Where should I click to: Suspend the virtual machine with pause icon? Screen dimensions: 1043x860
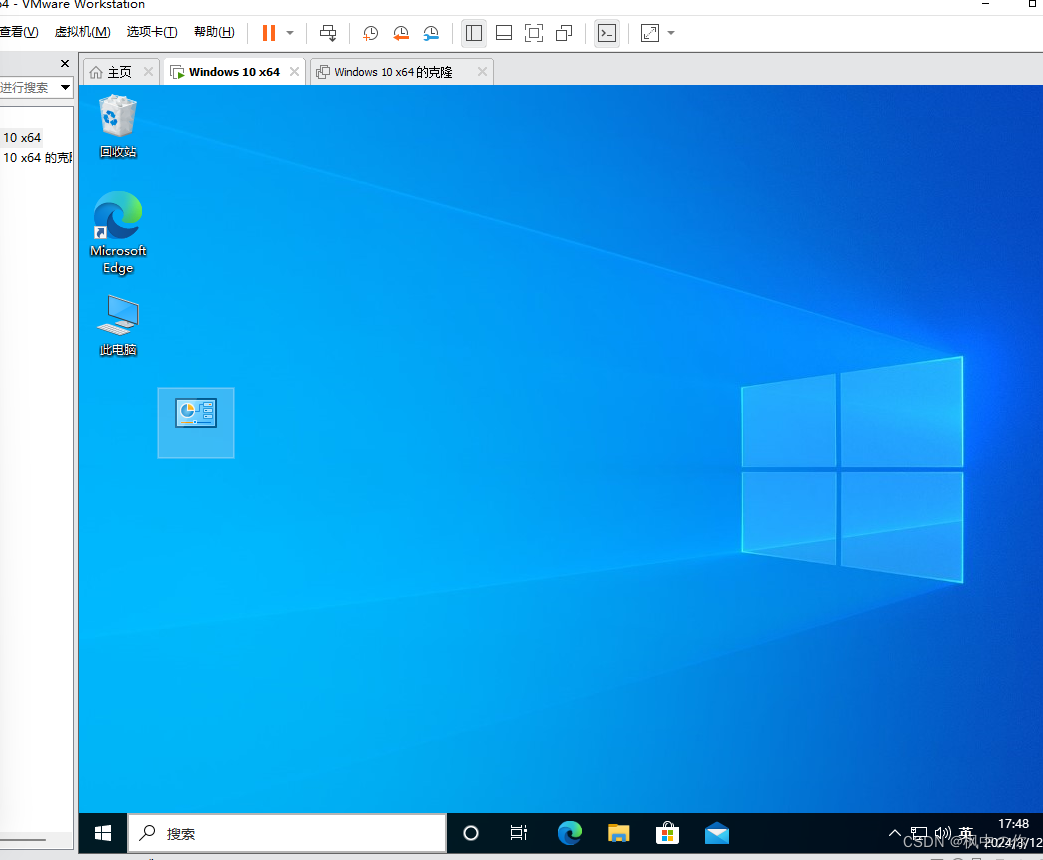point(270,32)
